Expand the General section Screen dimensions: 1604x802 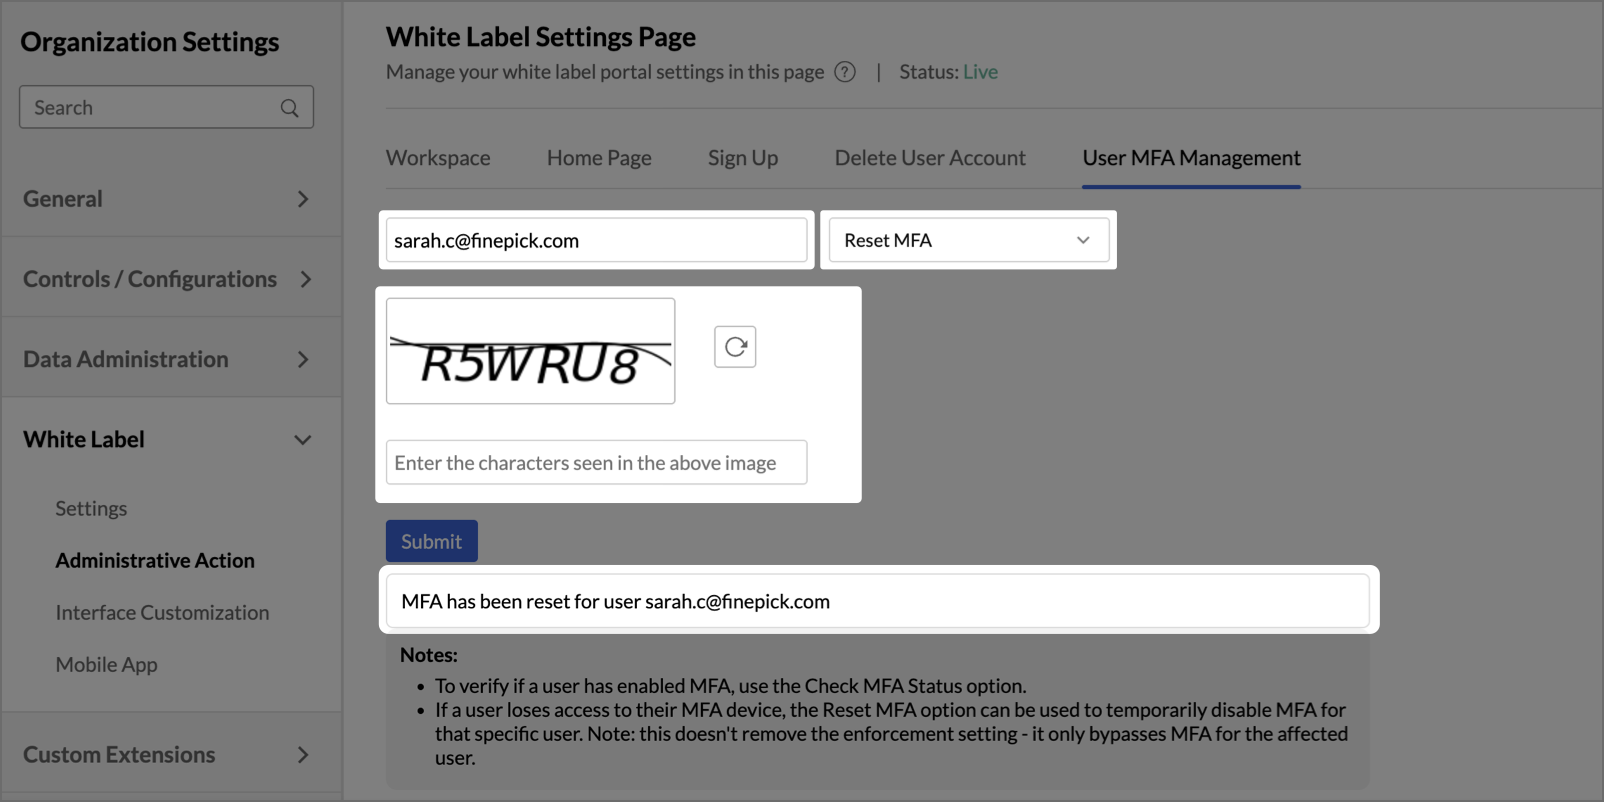pos(166,199)
